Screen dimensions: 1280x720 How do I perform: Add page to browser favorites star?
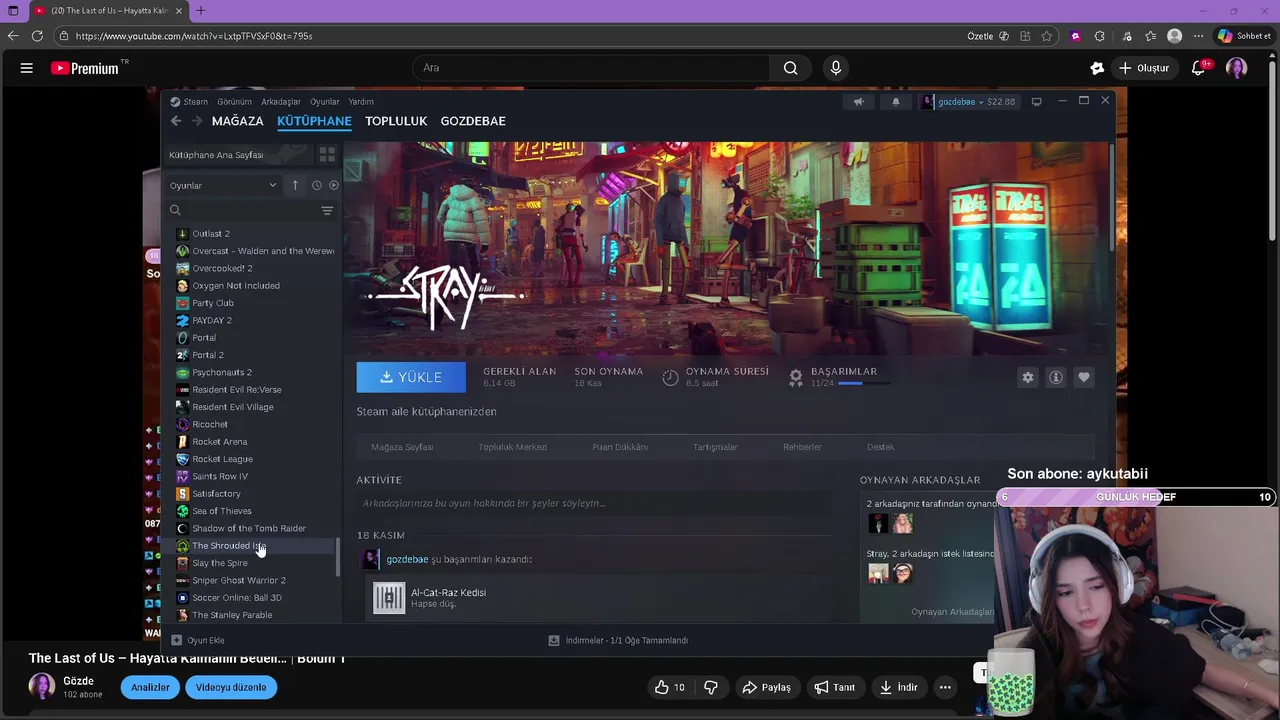[1046, 36]
